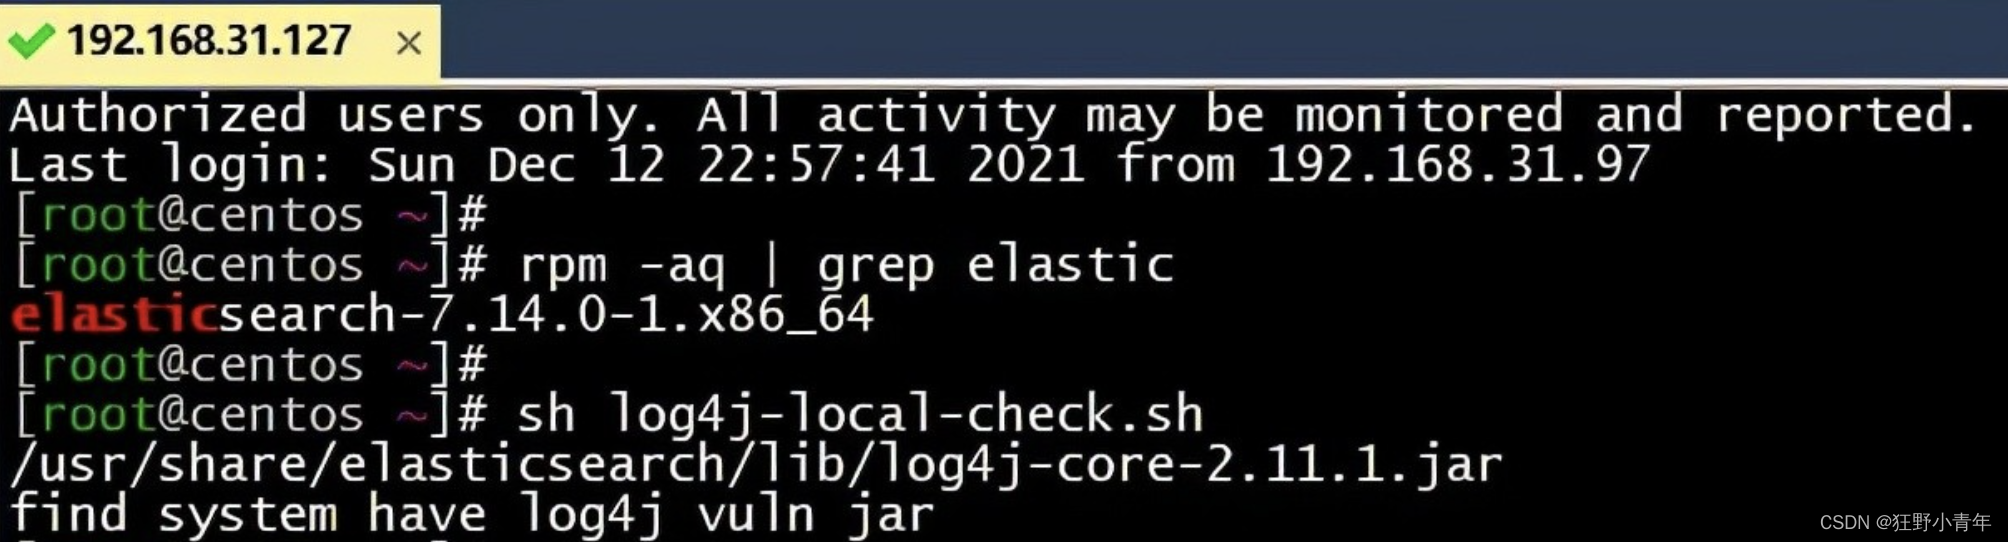
Task: Click the empty tab bar area
Action: [x=1224, y=40]
